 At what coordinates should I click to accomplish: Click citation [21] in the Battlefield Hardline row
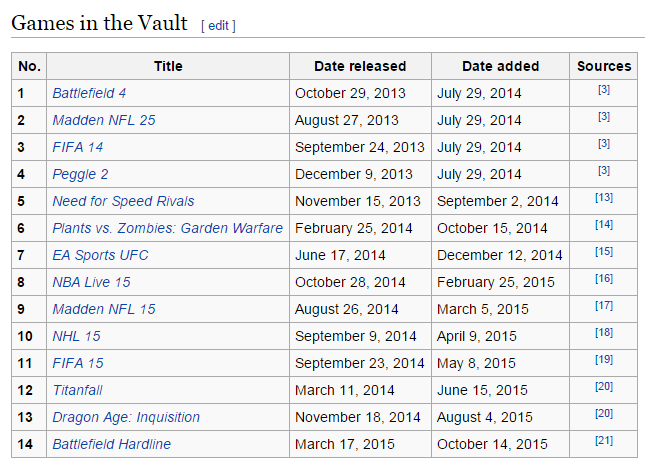[603, 441]
